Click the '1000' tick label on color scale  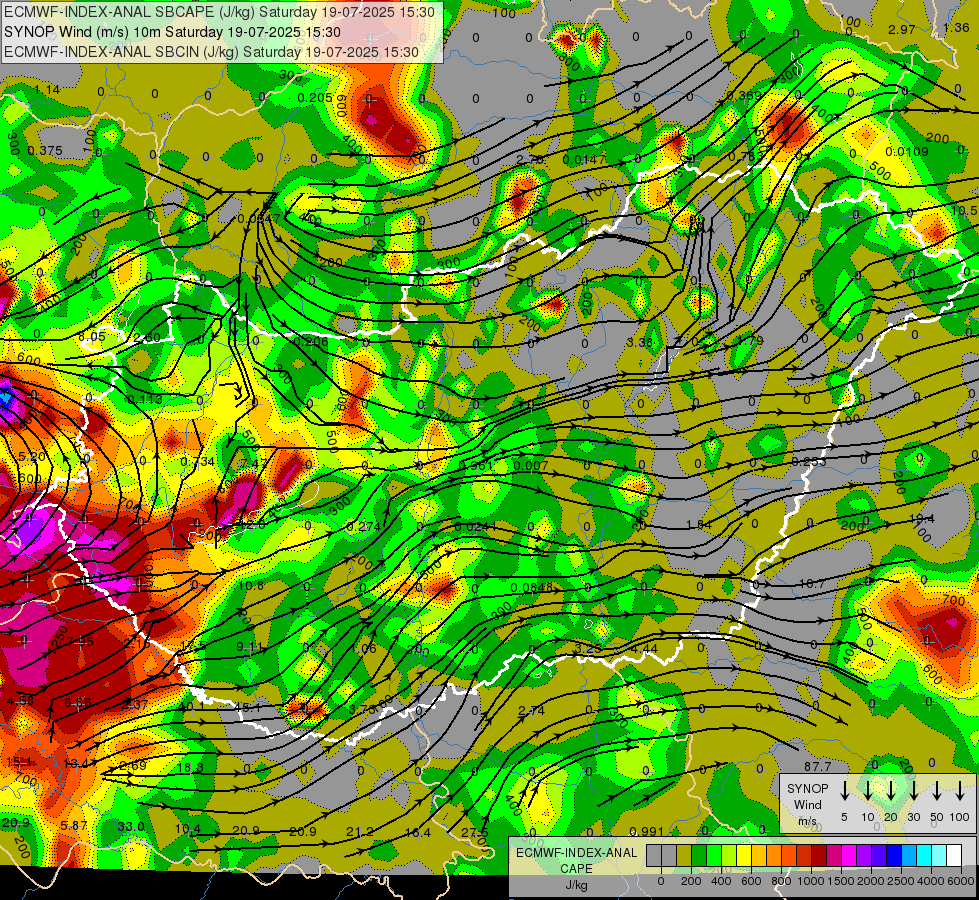click(x=811, y=881)
